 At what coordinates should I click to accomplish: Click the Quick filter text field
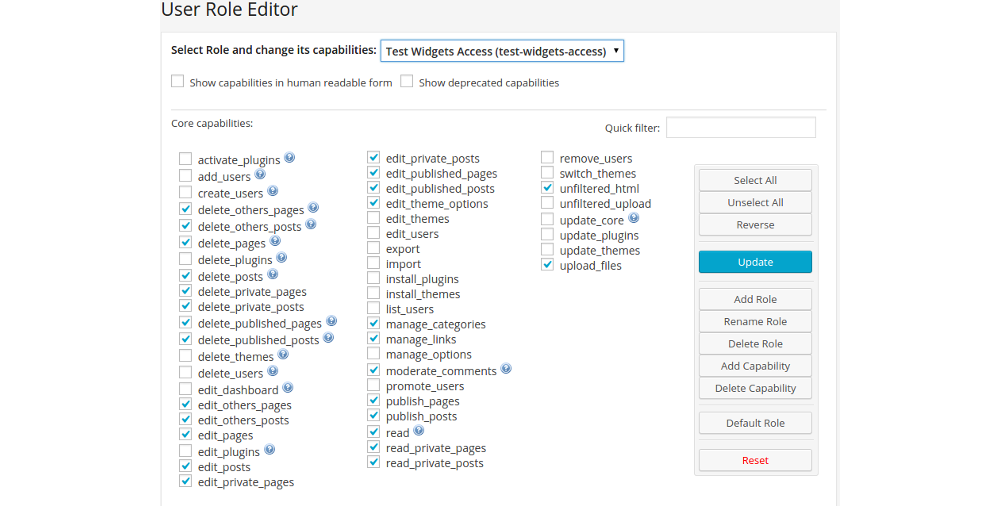click(x=740, y=128)
